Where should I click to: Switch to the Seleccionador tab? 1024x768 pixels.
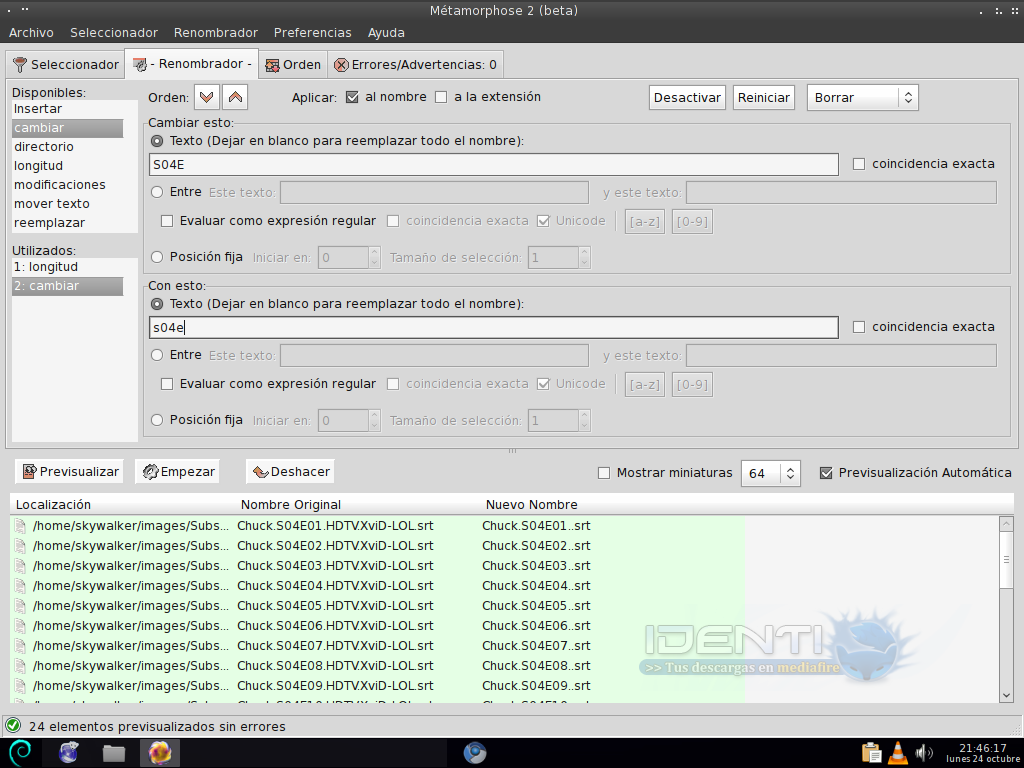click(x=65, y=65)
